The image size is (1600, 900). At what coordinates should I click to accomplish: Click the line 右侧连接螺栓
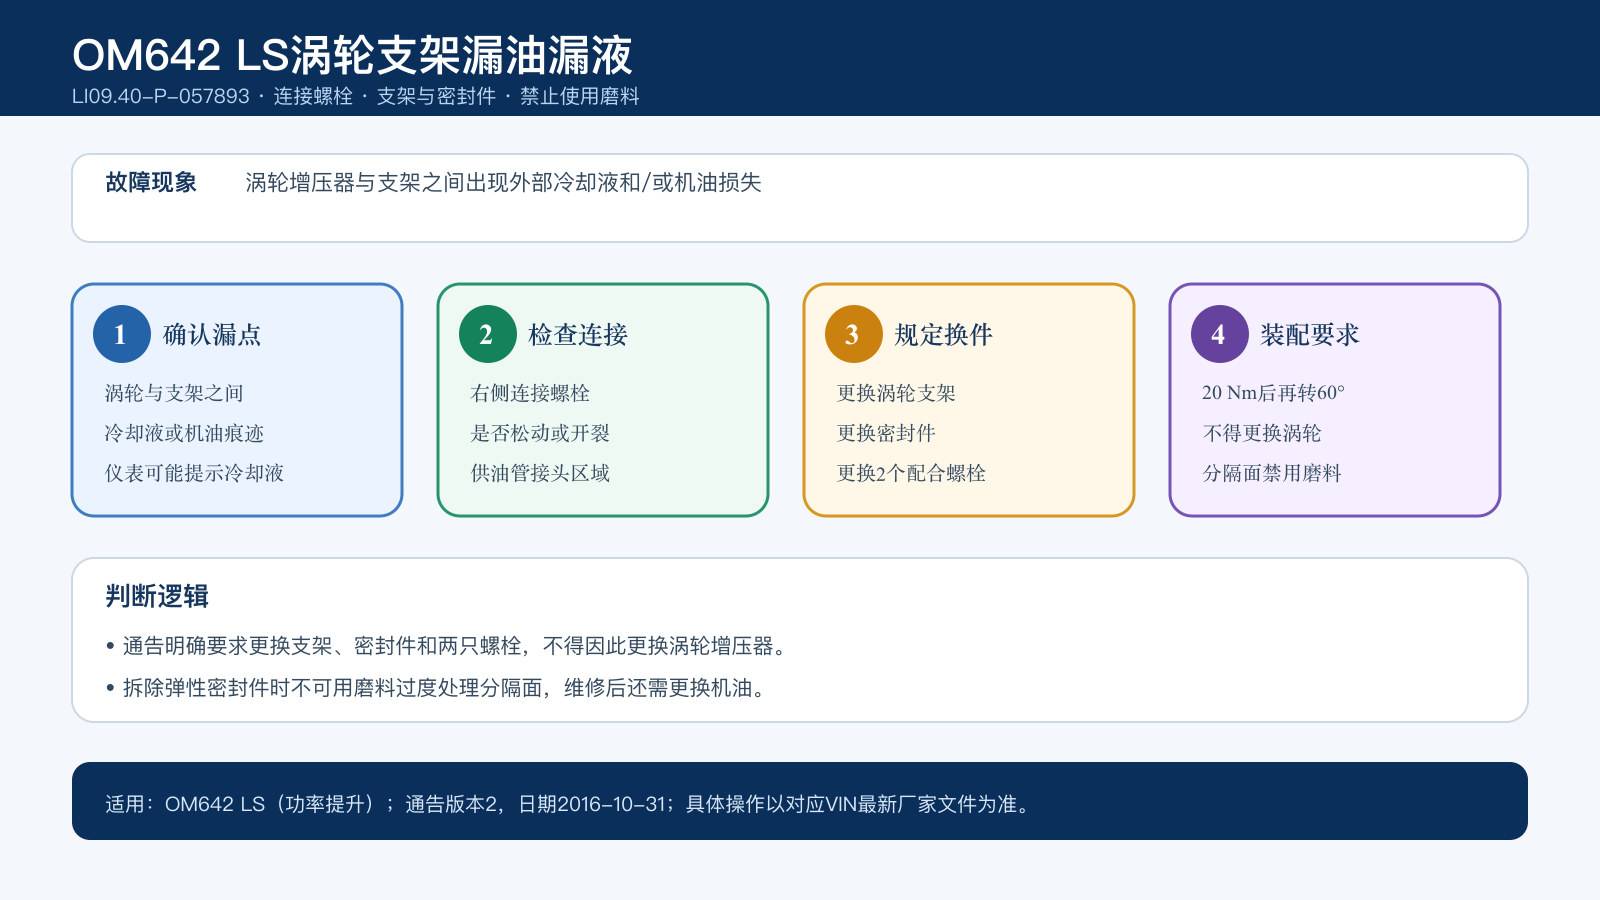coord(530,393)
